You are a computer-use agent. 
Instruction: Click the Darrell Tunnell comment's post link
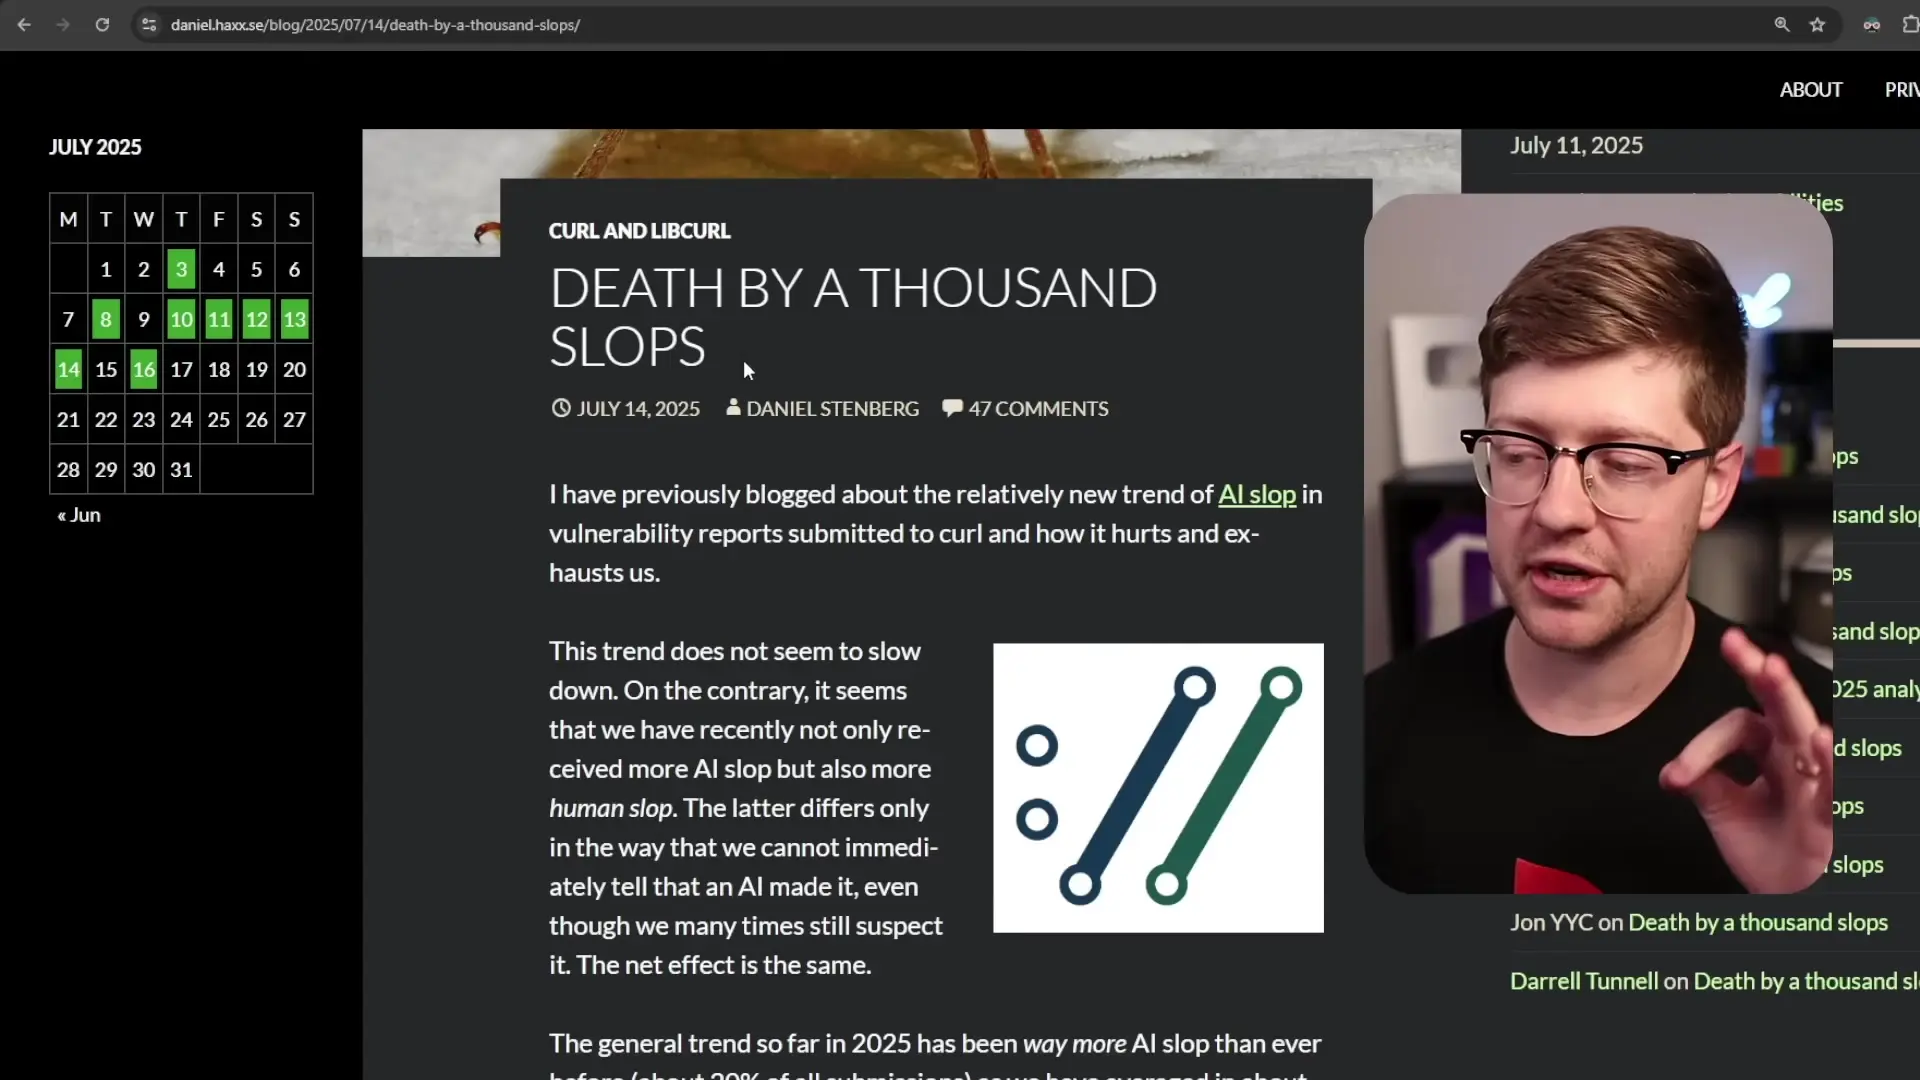(1806, 982)
